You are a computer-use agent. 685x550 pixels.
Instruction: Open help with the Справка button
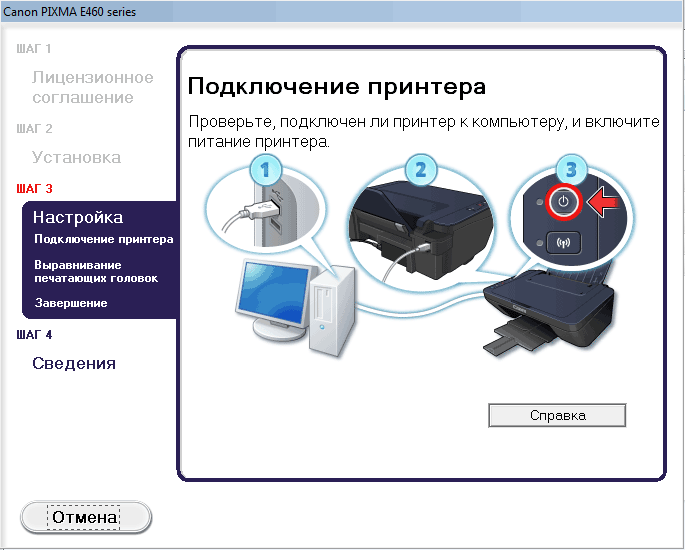point(557,415)
